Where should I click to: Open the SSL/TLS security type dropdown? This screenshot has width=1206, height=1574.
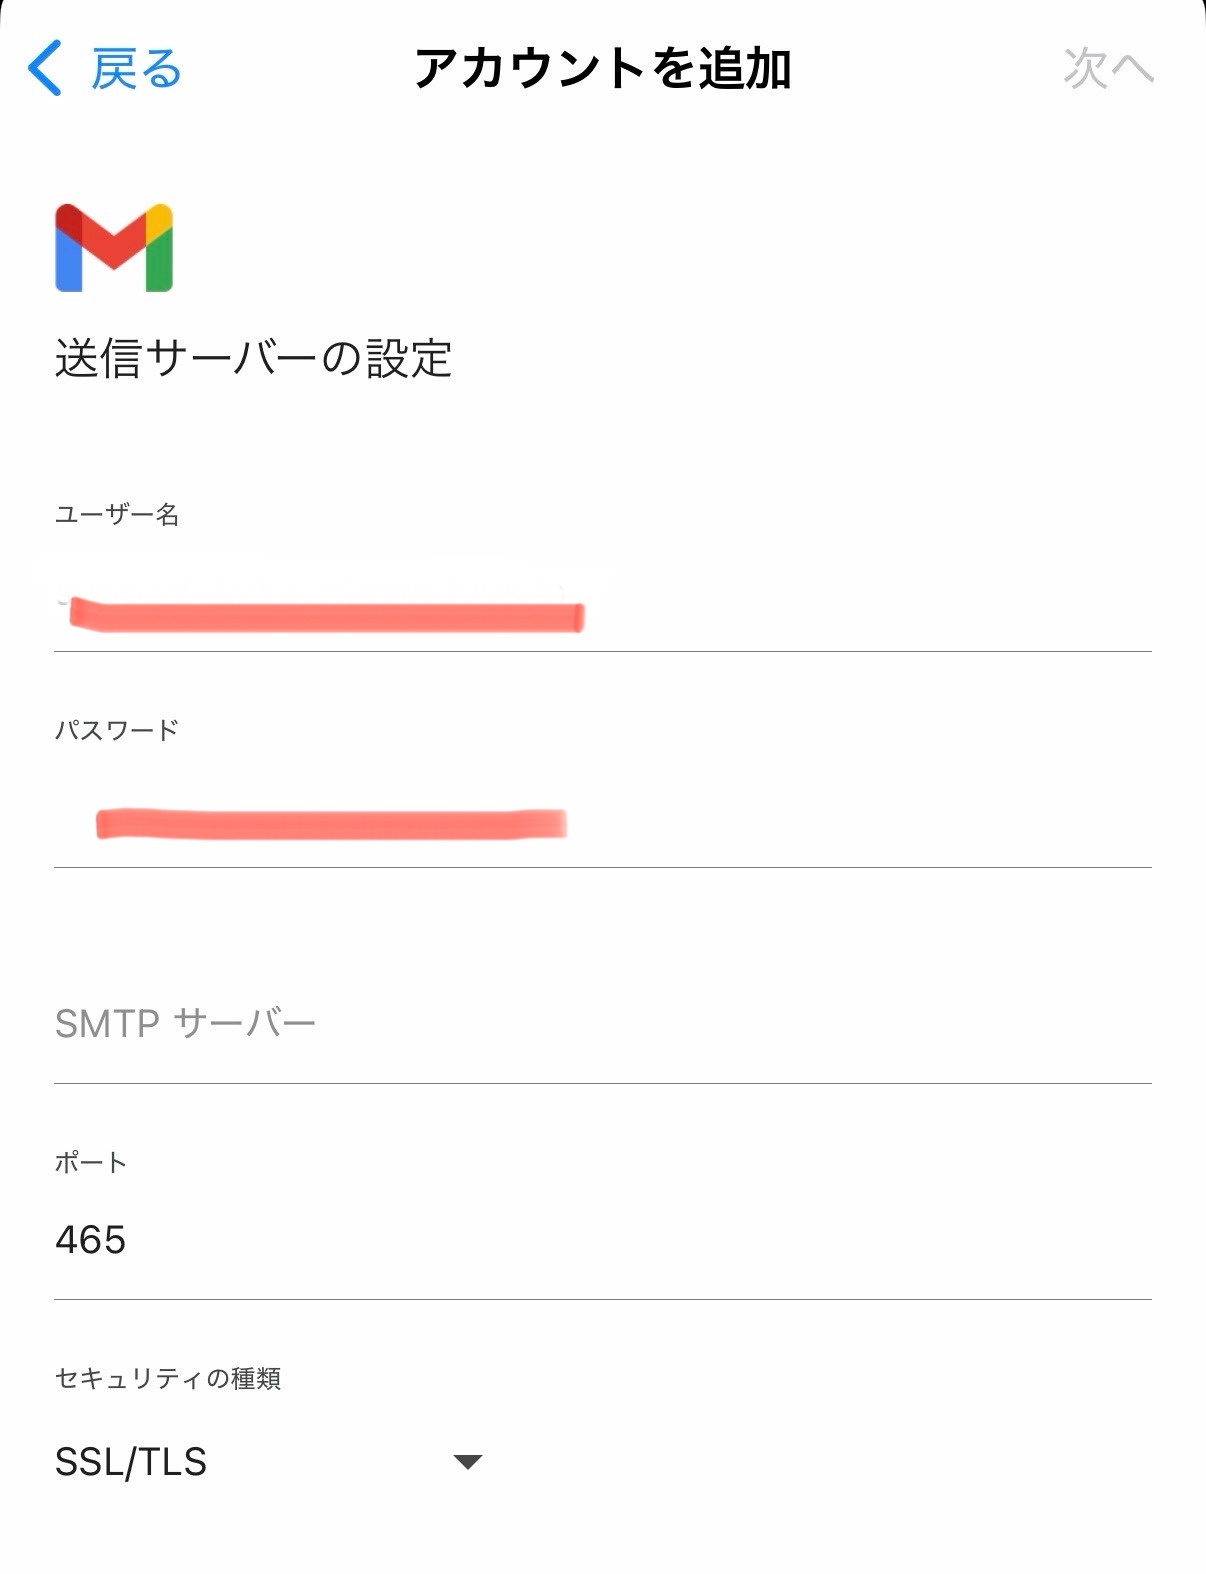[x=269, y=1462]
